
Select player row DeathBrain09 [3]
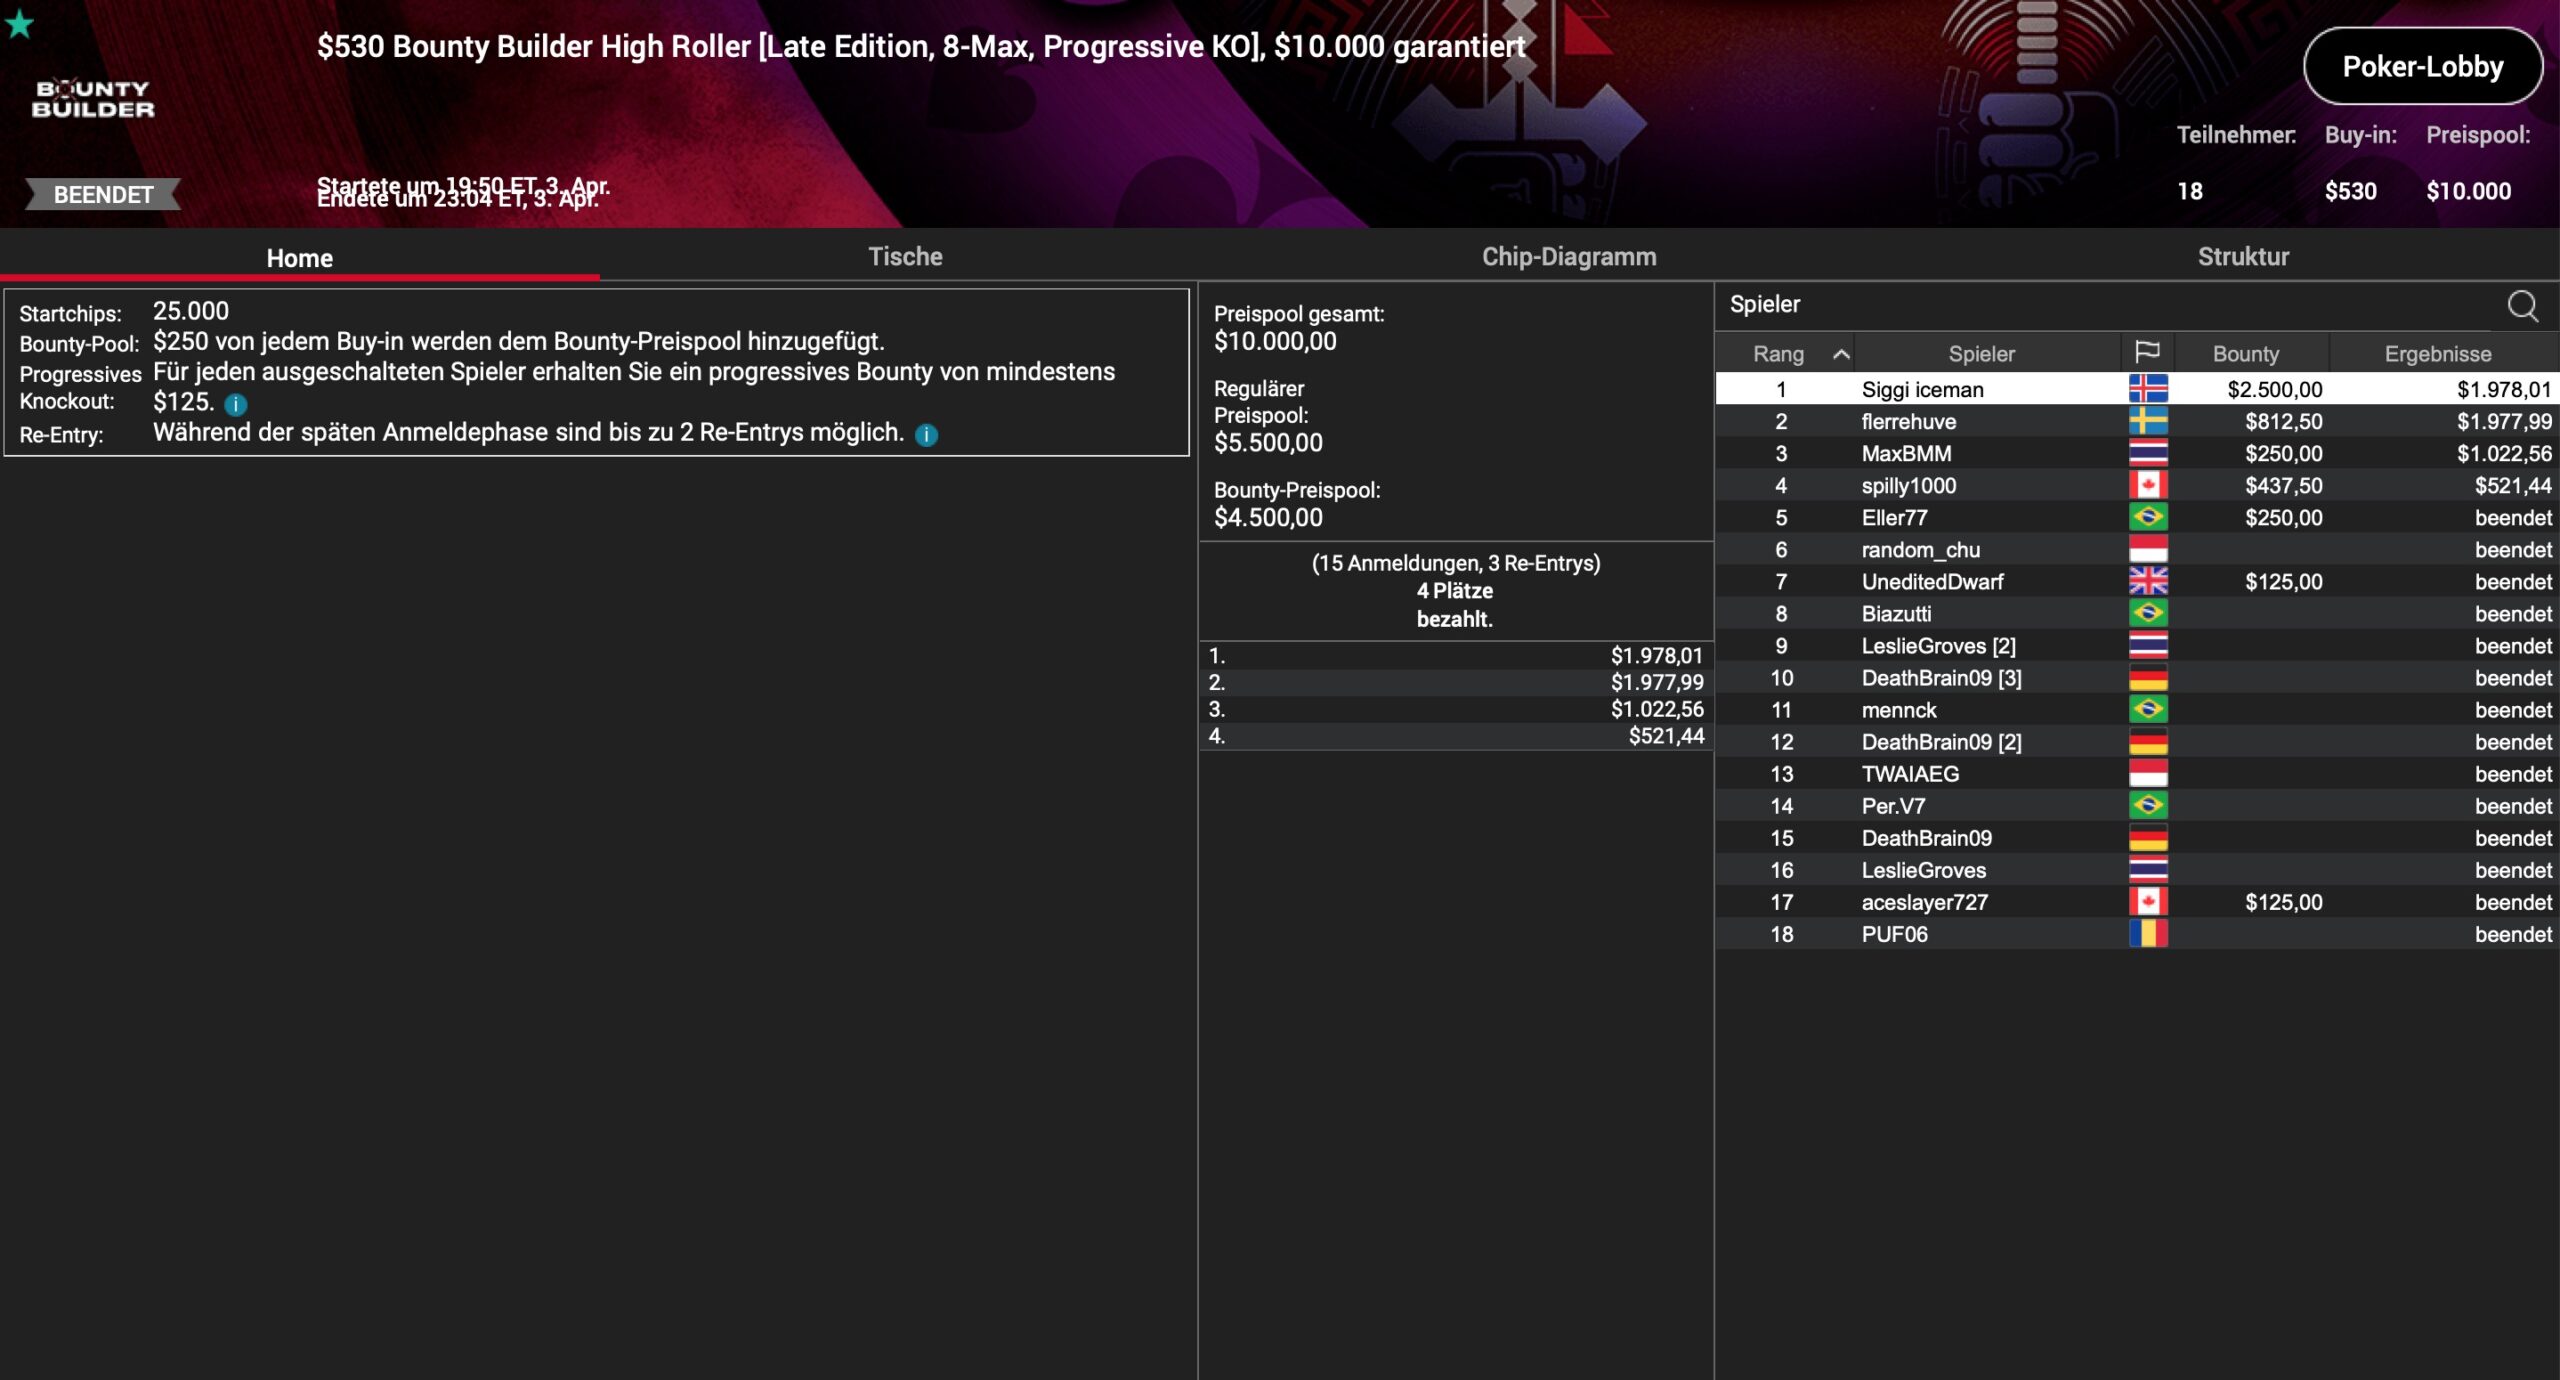[x=1940, y=678]
